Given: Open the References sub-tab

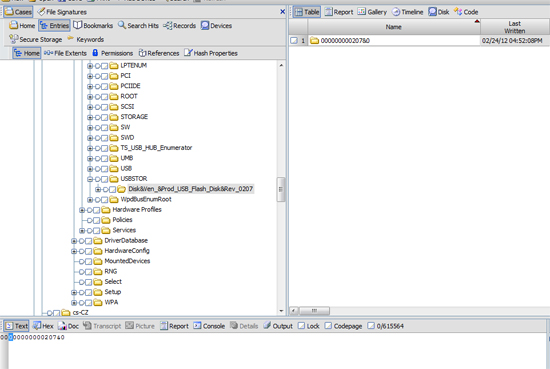Looking at the screenshot, I should [x=159, y=53].
